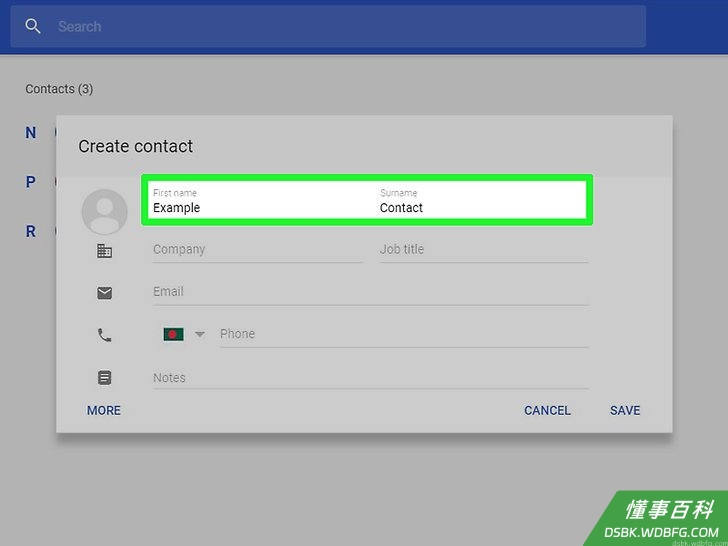The image size is (728, 546).
Task: Click the letter P contact group
Action: point(31,182)
